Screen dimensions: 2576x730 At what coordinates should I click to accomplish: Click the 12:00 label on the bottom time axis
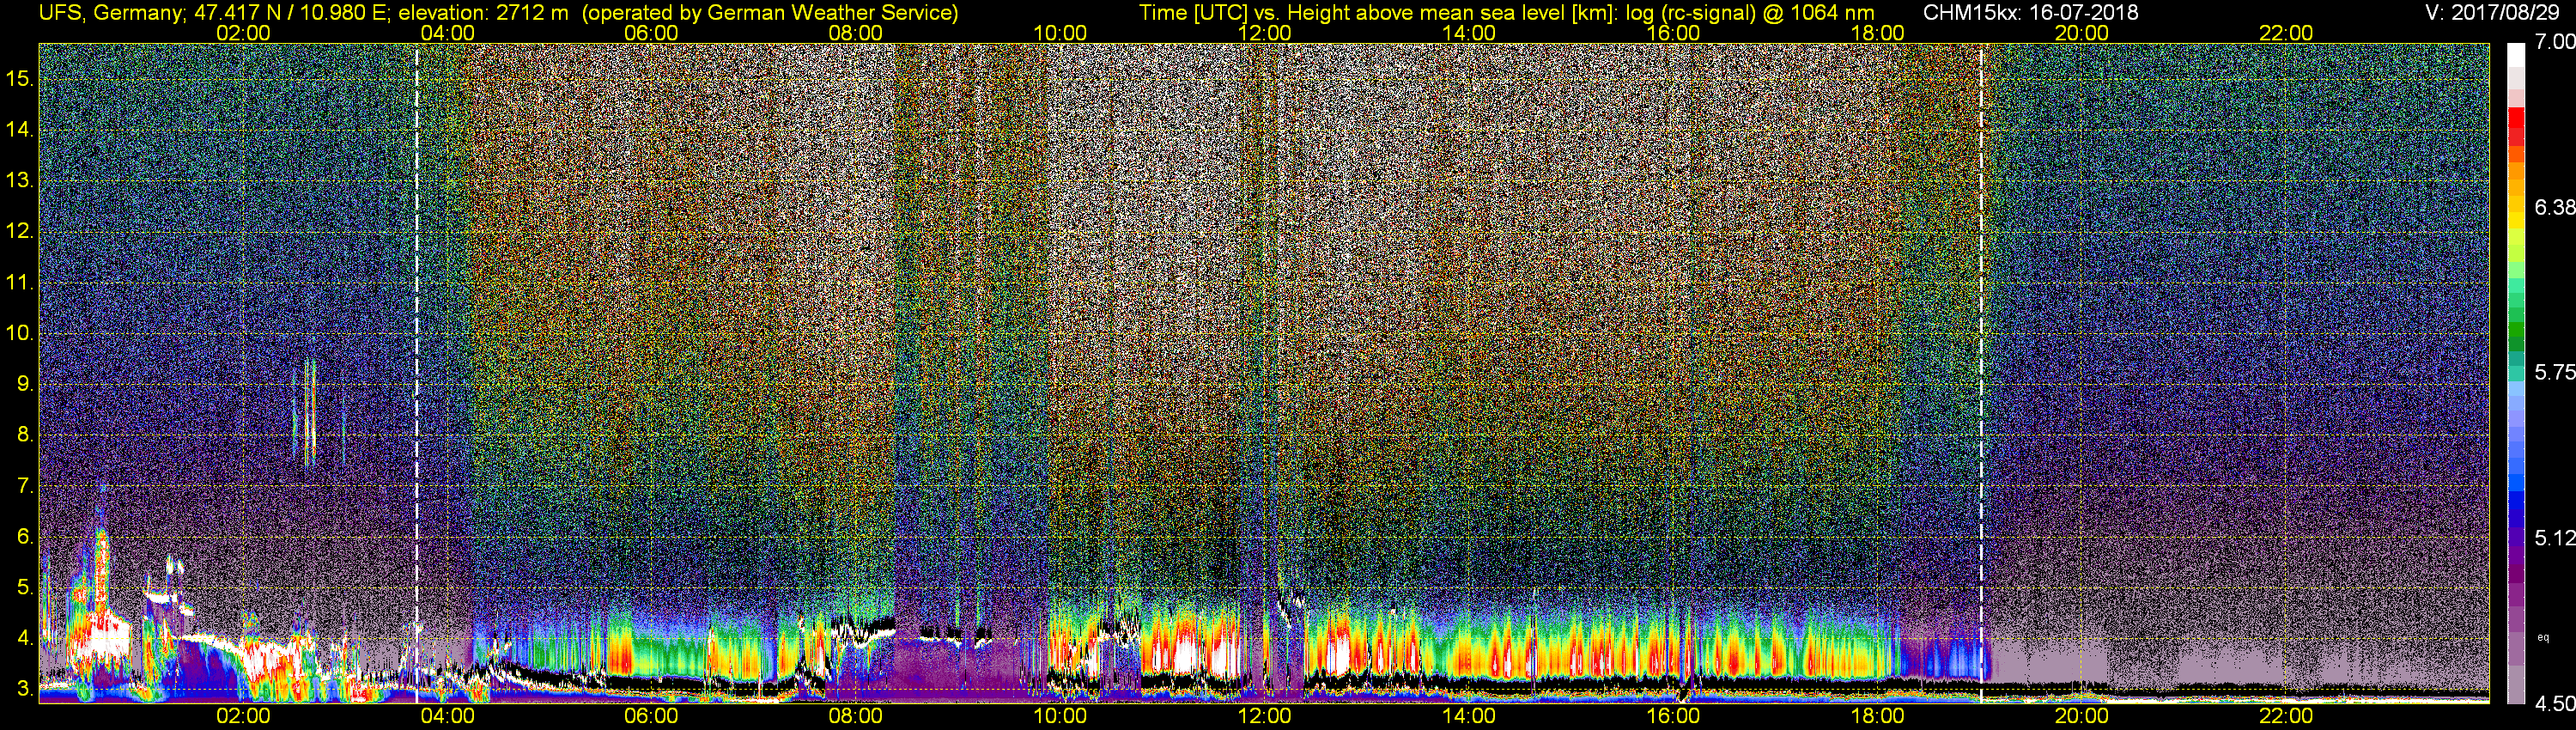coord(1264,716)
